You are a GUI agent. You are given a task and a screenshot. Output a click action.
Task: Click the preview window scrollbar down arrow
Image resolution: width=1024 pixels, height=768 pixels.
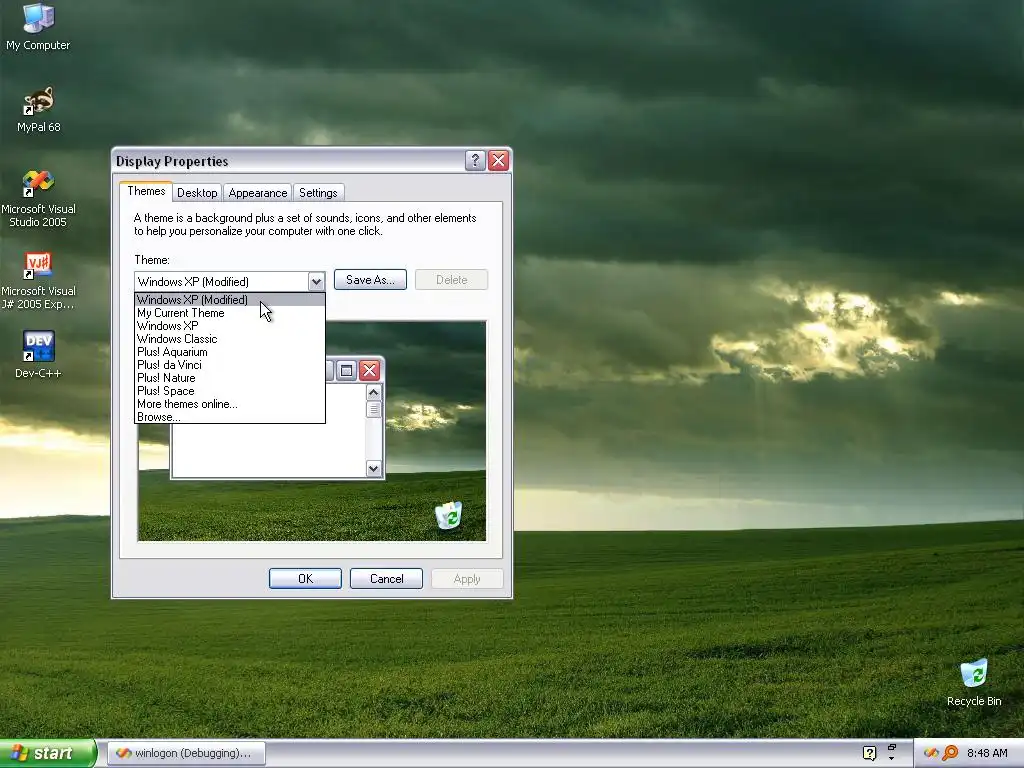click(374, 468)
